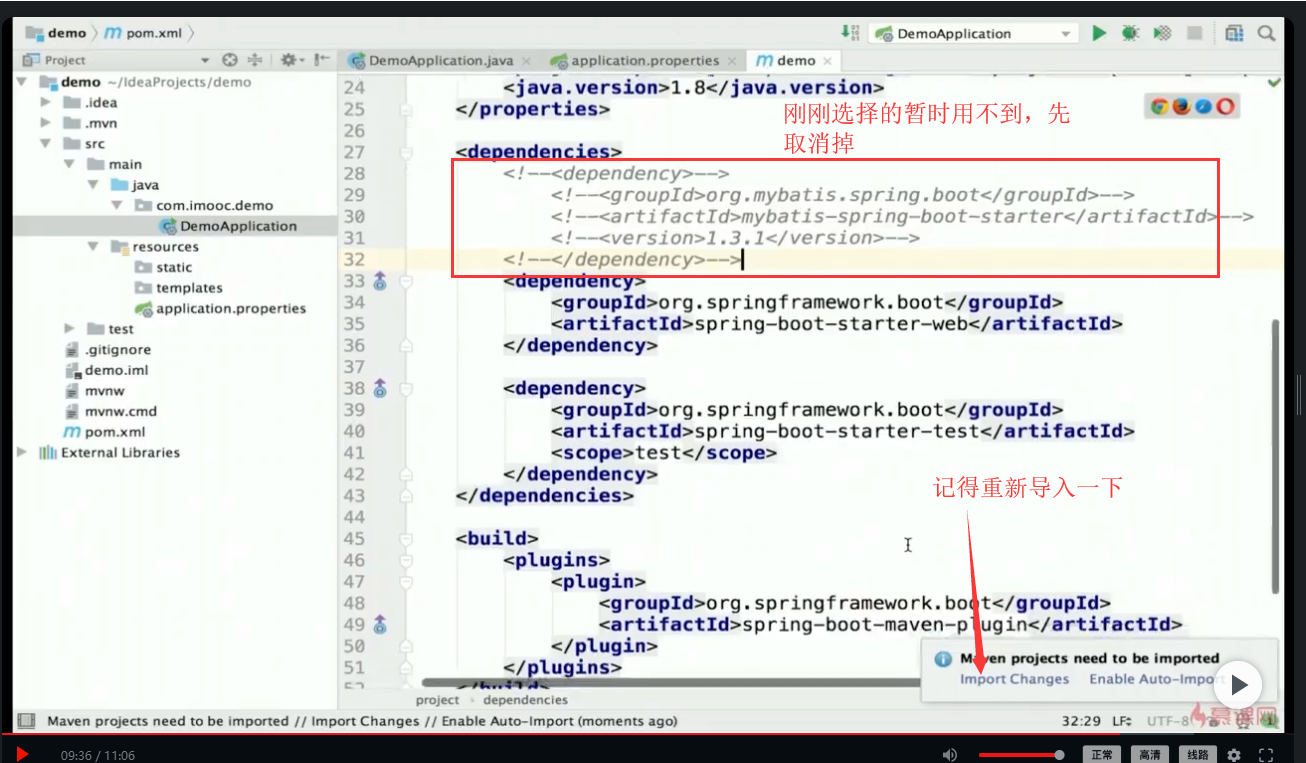Click the stop square icon in toolbar
The height and width of the screenshot is (763, 1306).
click(x=1193, y=33)
